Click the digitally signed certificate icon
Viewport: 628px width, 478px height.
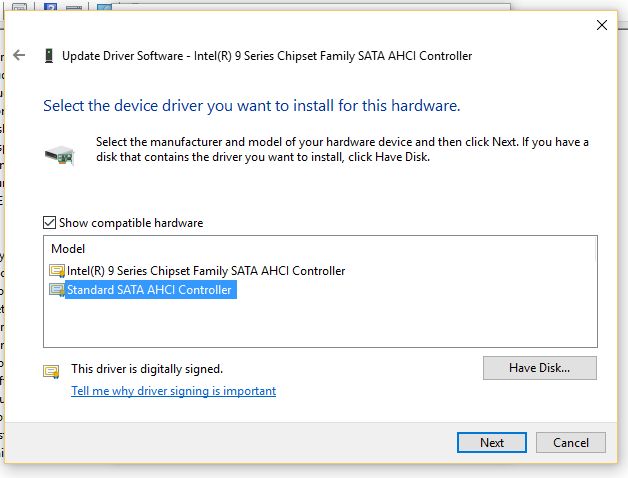point(51,370)
